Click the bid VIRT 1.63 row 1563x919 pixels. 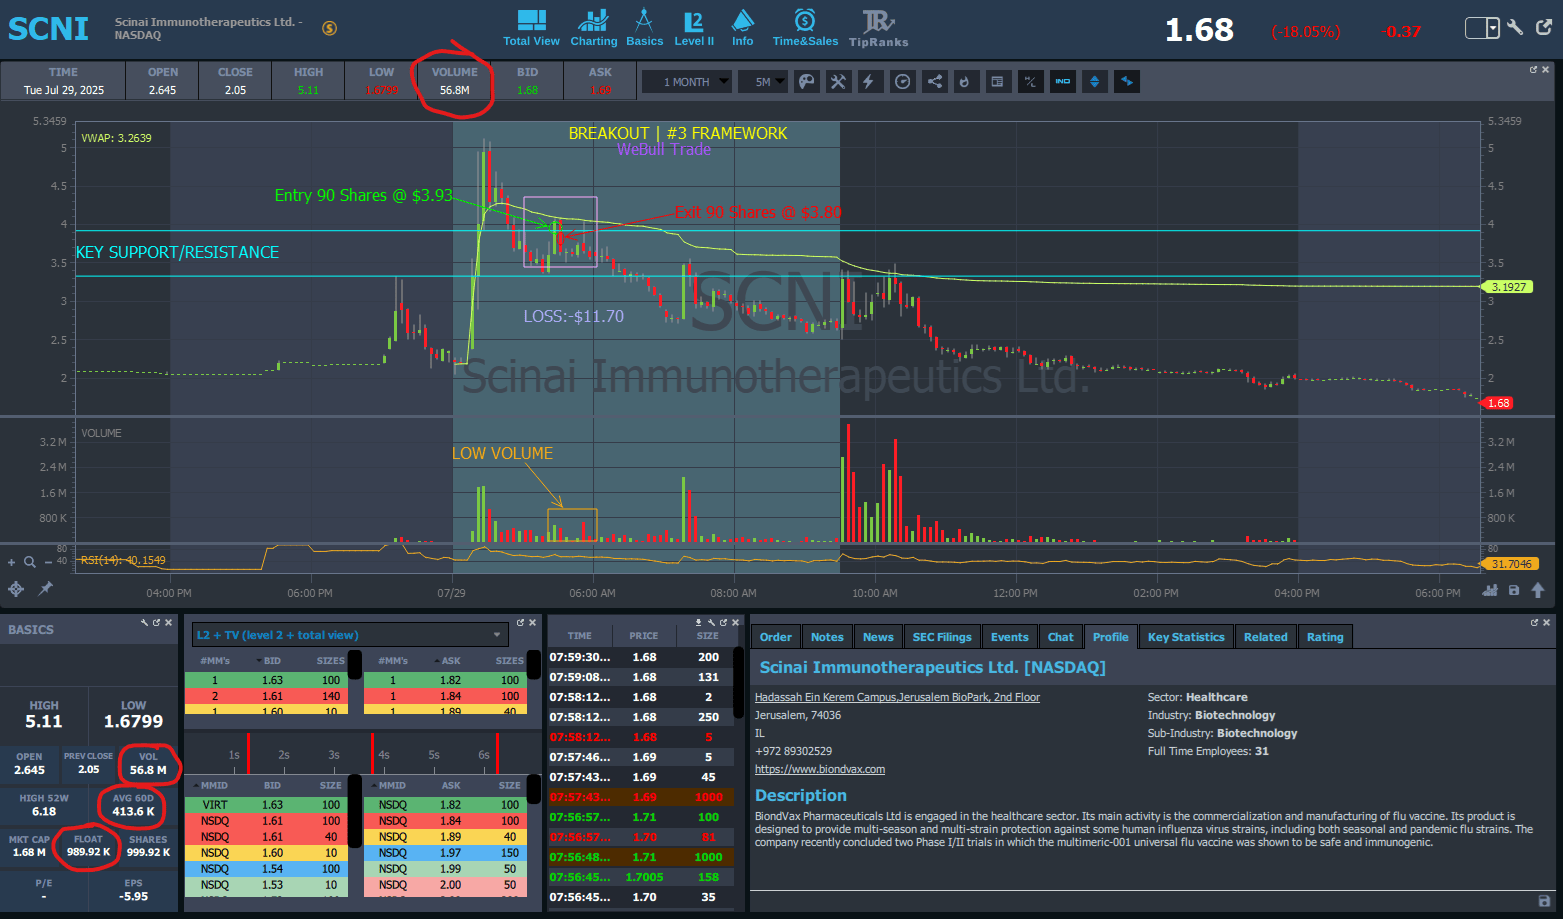pyautogui.click(x=265, y=805)
